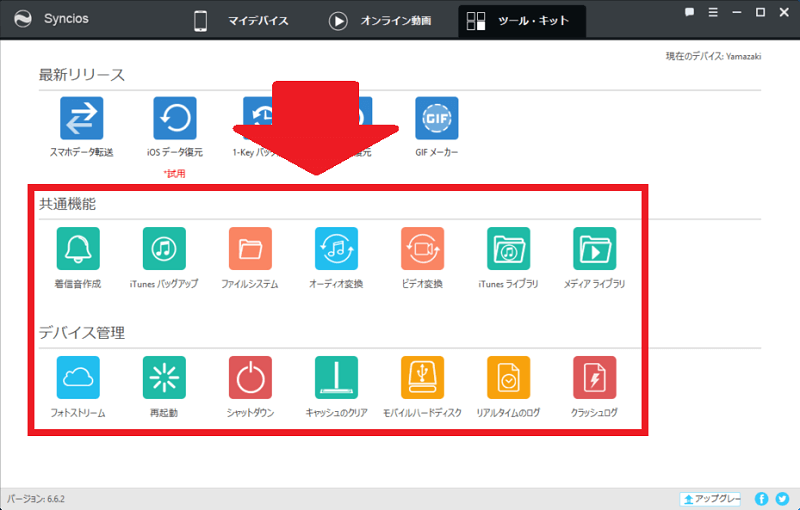Open ファイルシステム tool
800x510 pixels.
pos(251,248)
